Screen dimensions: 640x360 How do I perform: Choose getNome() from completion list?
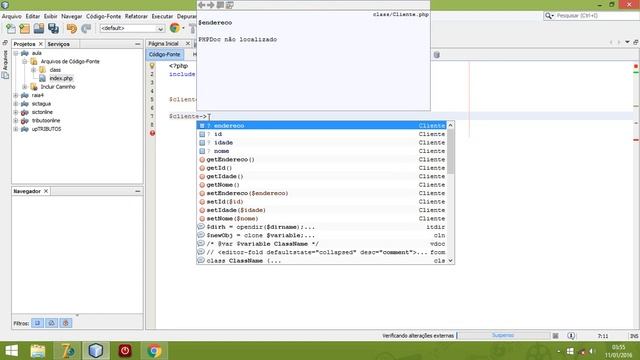click(322, 185)
